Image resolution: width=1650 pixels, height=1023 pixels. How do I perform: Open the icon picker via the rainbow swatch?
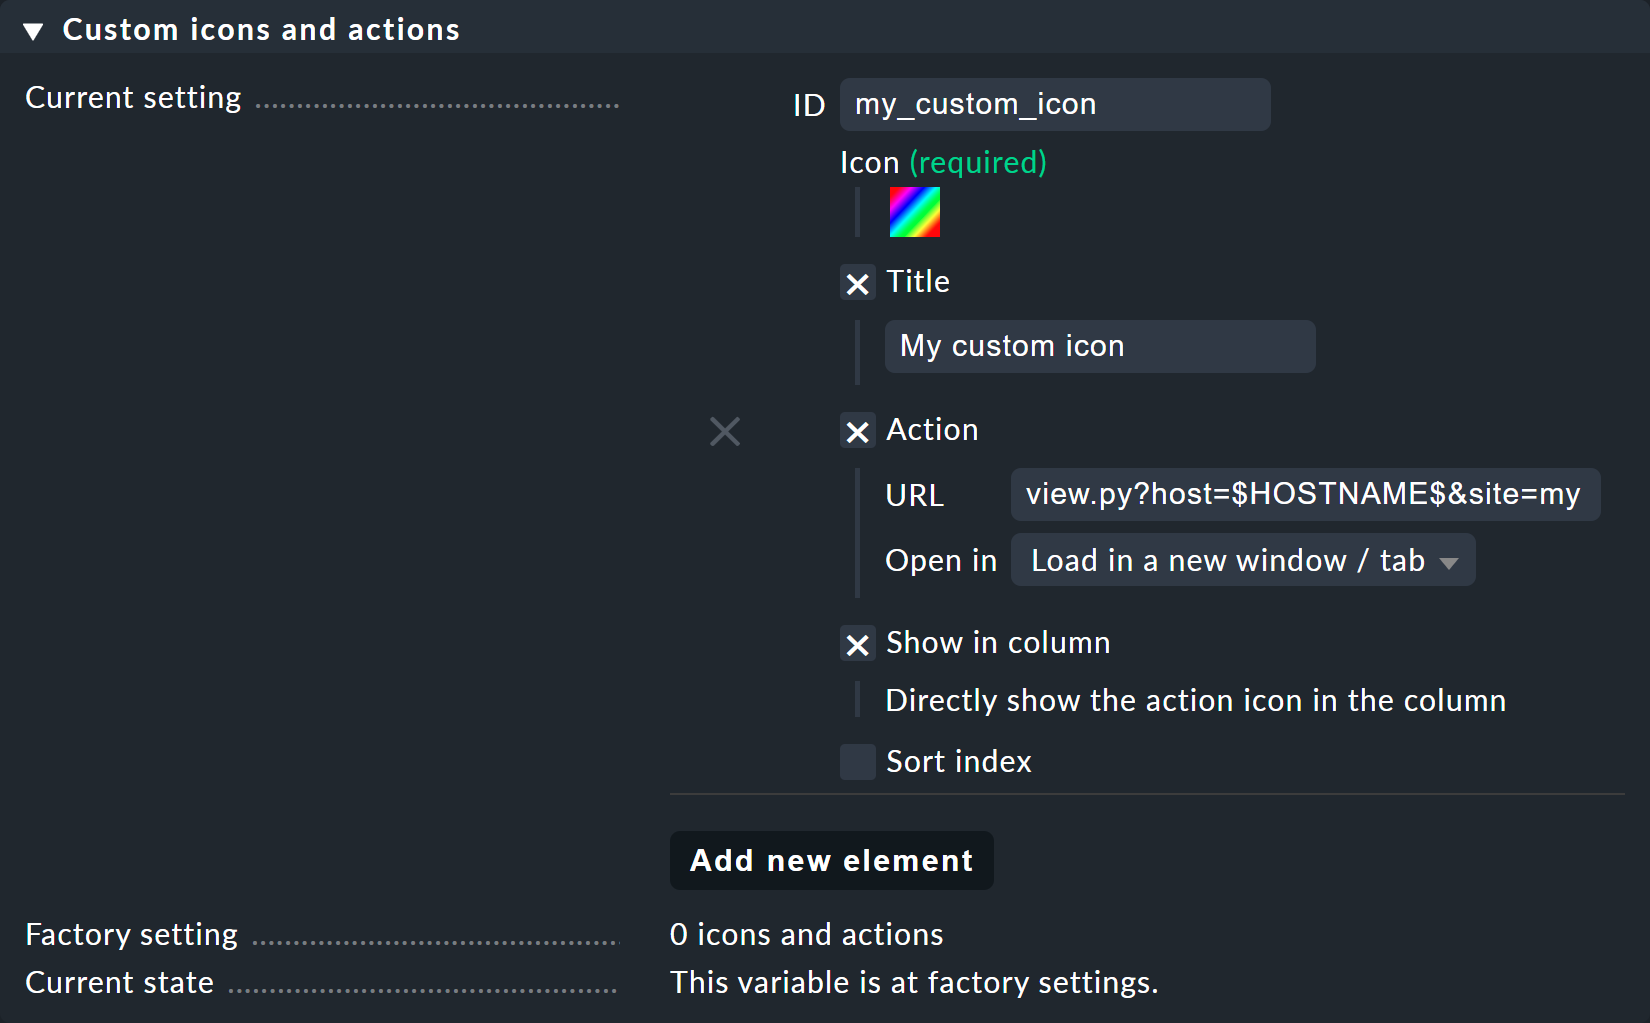(913, 212)
